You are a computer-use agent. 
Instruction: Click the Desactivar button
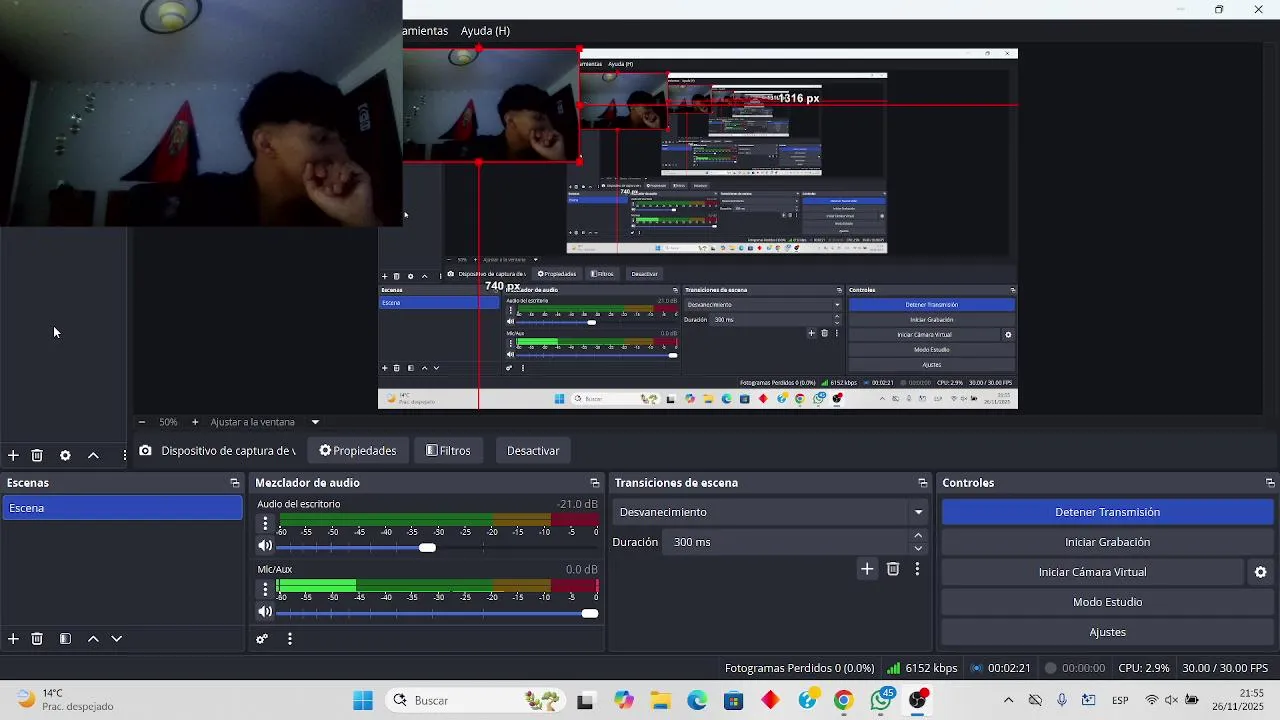click(x=533, y=451)
